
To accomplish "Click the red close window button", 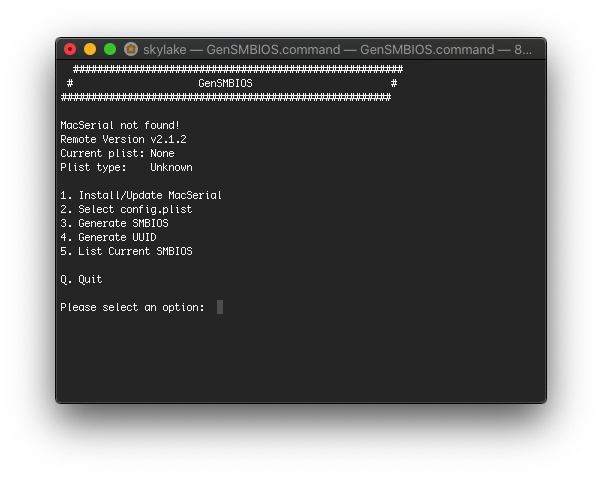I will (70, 48).
